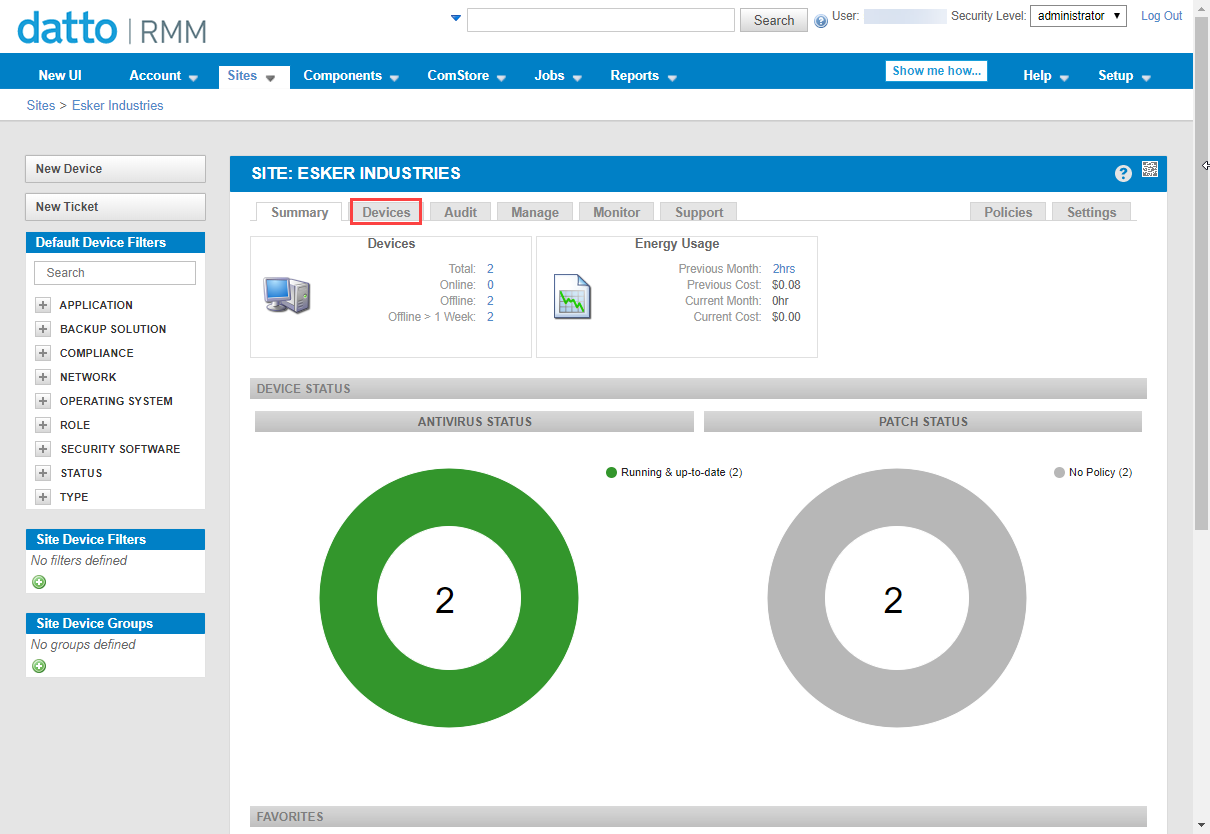This screenshot has height=834, width=1210.
Task: Click the Offline > 1 Week count link
Action: 490,317
